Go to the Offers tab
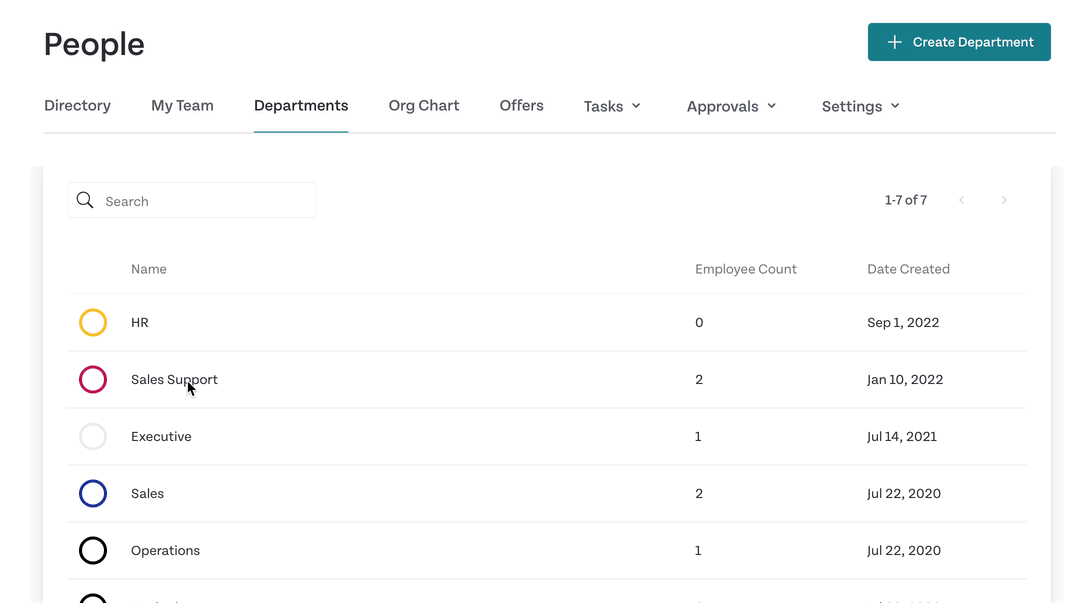This screenshot has width=1092, height=603. [521, 106]
